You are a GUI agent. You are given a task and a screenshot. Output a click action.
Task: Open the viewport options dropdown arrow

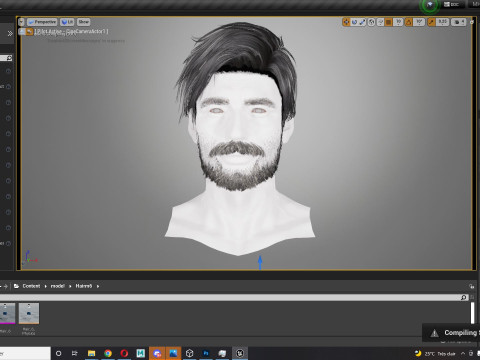pos(21,22)
